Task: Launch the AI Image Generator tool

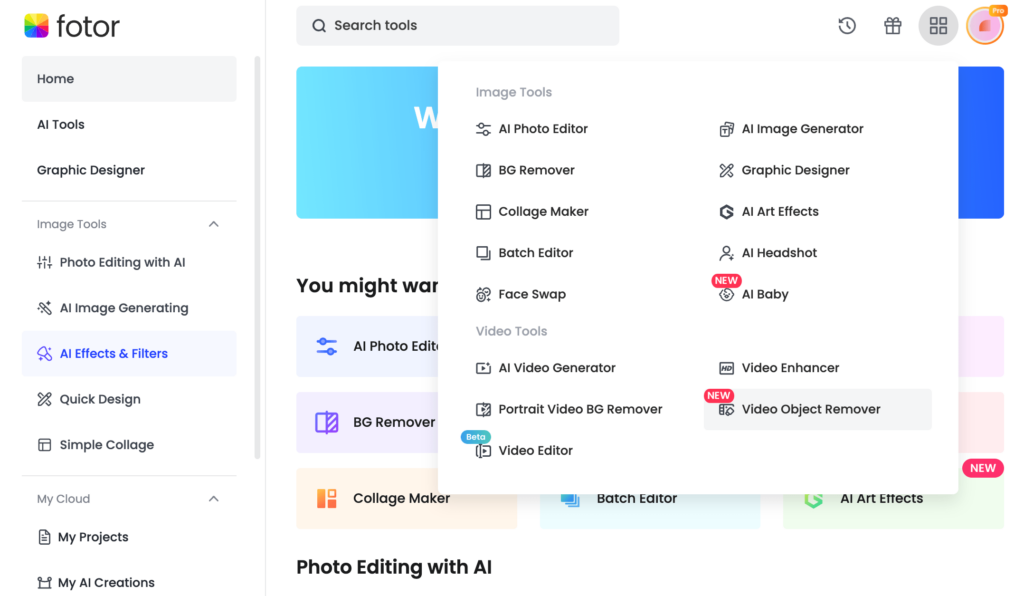Action: coord(802,129)
